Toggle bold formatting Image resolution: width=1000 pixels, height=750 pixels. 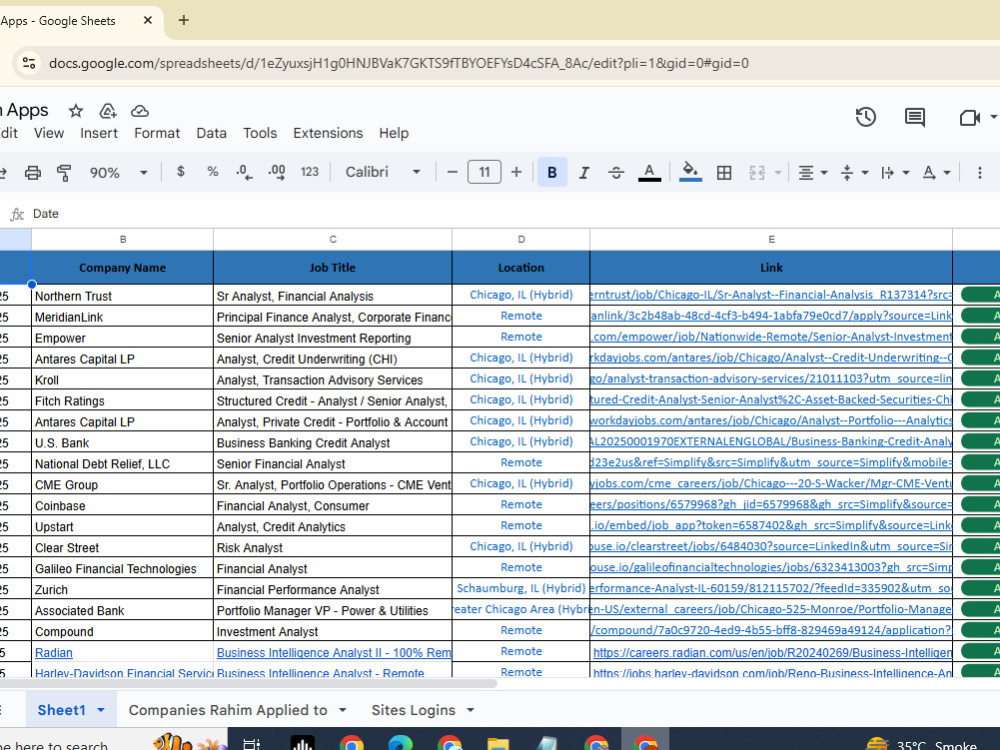tap(552, 172)
